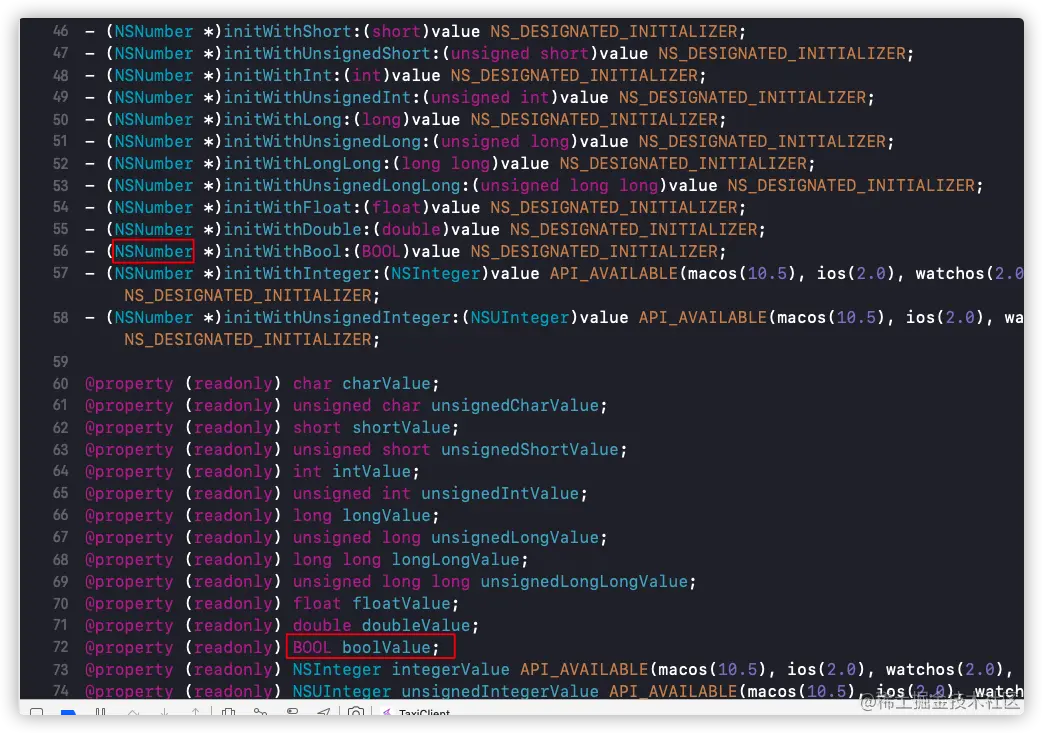The width and height of the screenshot is (1042, 733).
Task: Click the charValue property name
Action: click(x=386, y=383)
